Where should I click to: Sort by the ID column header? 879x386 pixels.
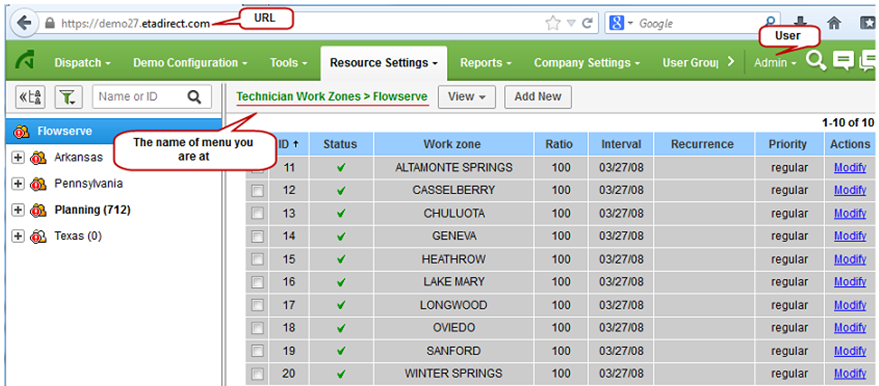pyautogui.click(x=288, y=144)
